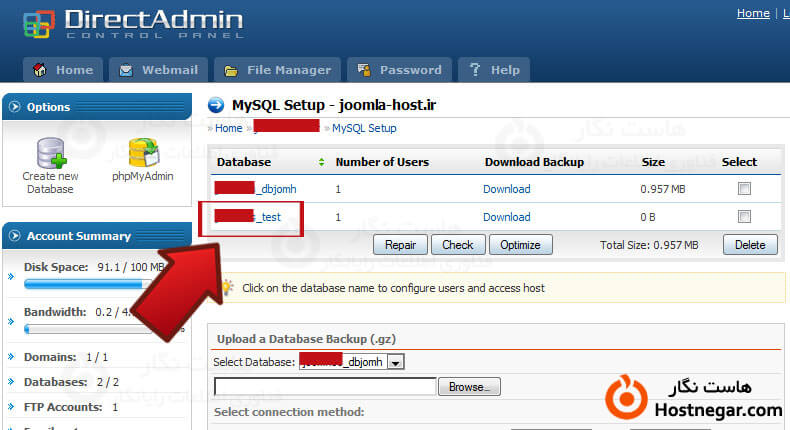Click the Domains: 1 / 1 summary text
This screenshot has height=430, width=790.
click(66, 357)
